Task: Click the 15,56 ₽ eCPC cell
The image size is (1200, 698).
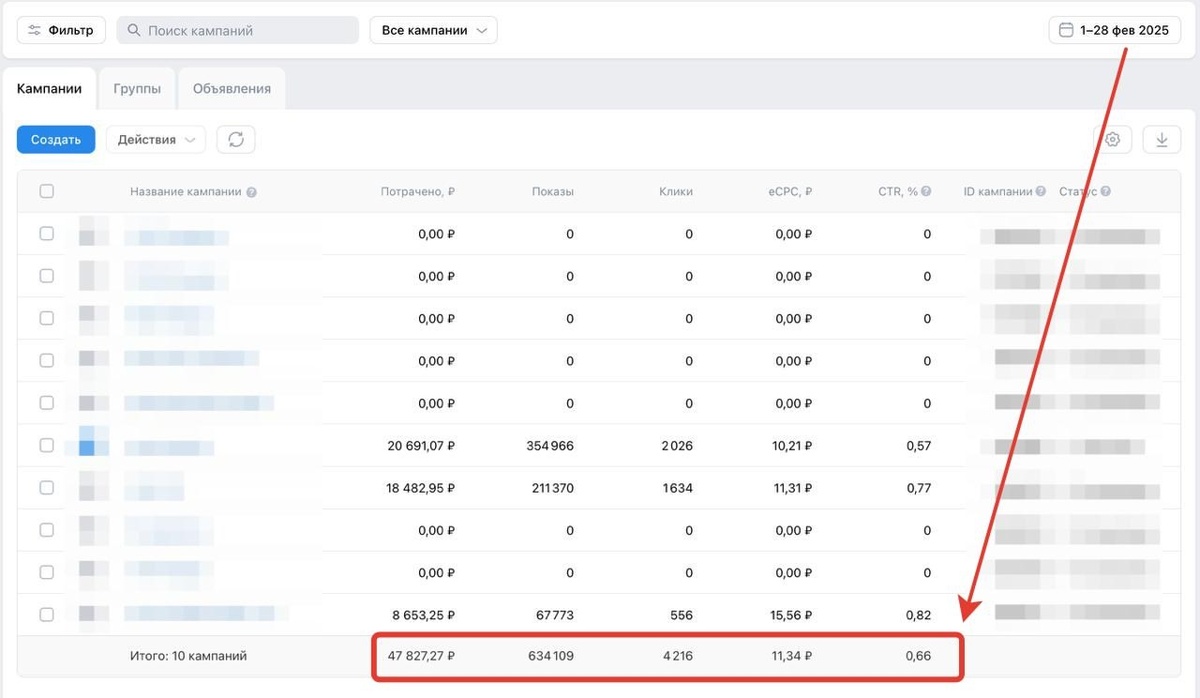Action: click(x=792, y=615)
